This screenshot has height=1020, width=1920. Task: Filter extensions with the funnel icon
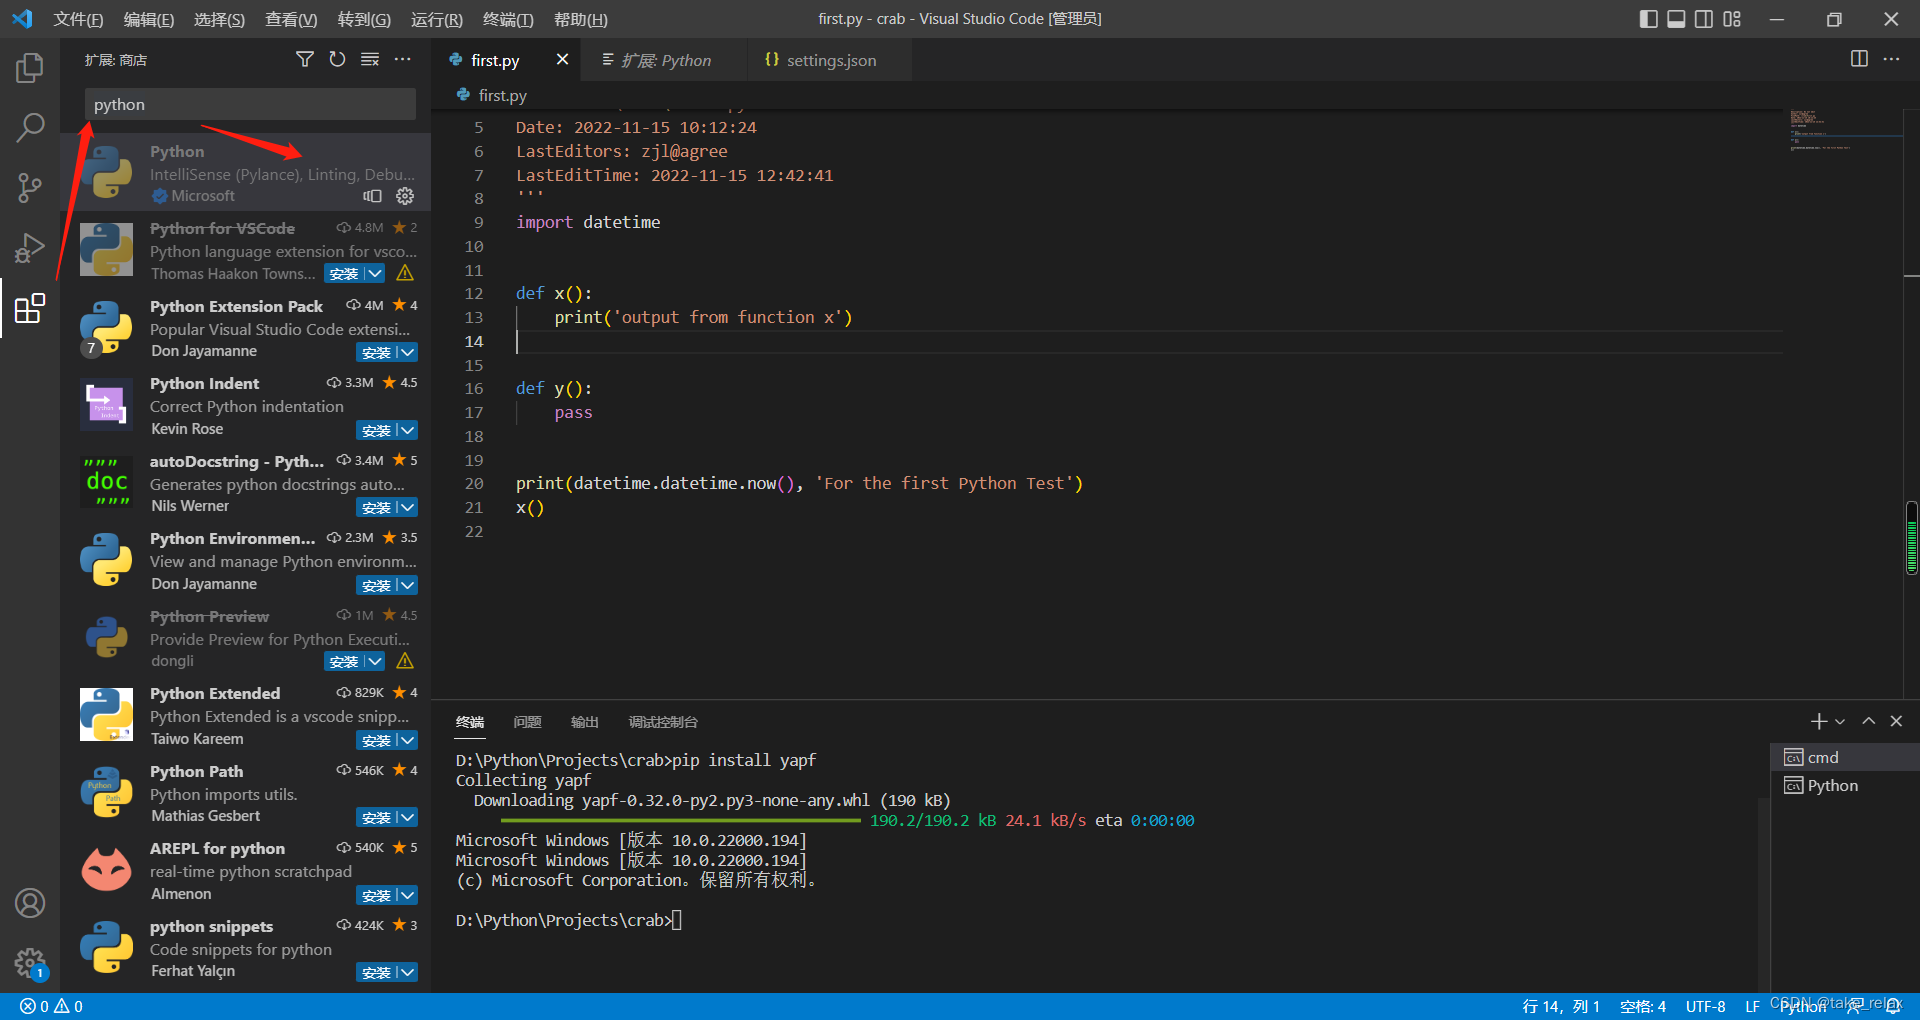pyautogui.click(x=305, y=60)
